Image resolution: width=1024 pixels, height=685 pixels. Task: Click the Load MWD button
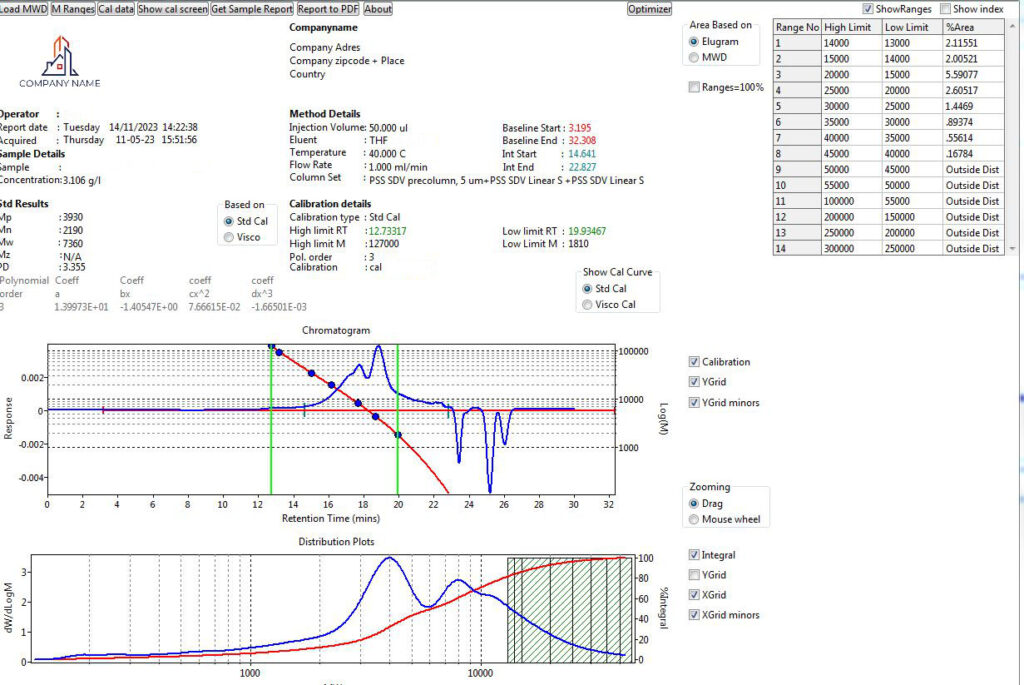pyautogui.click(x=23, y=9)
